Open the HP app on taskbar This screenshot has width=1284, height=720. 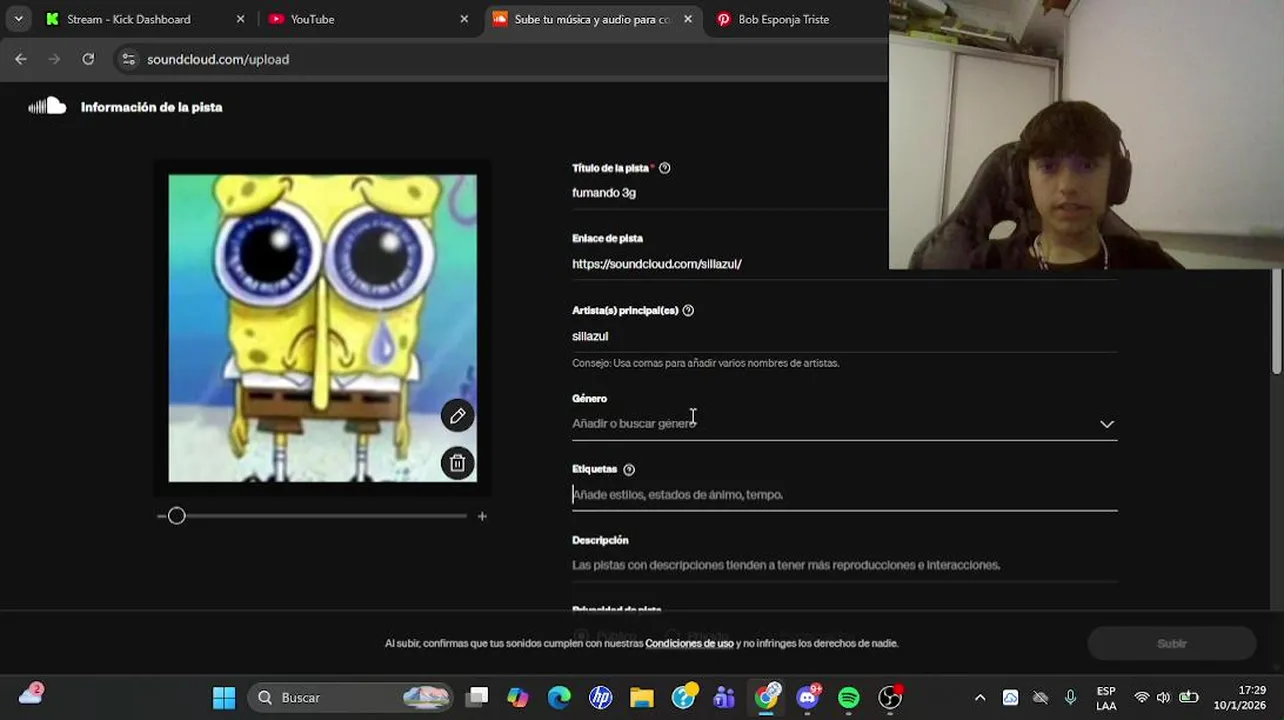pos(601,697)
